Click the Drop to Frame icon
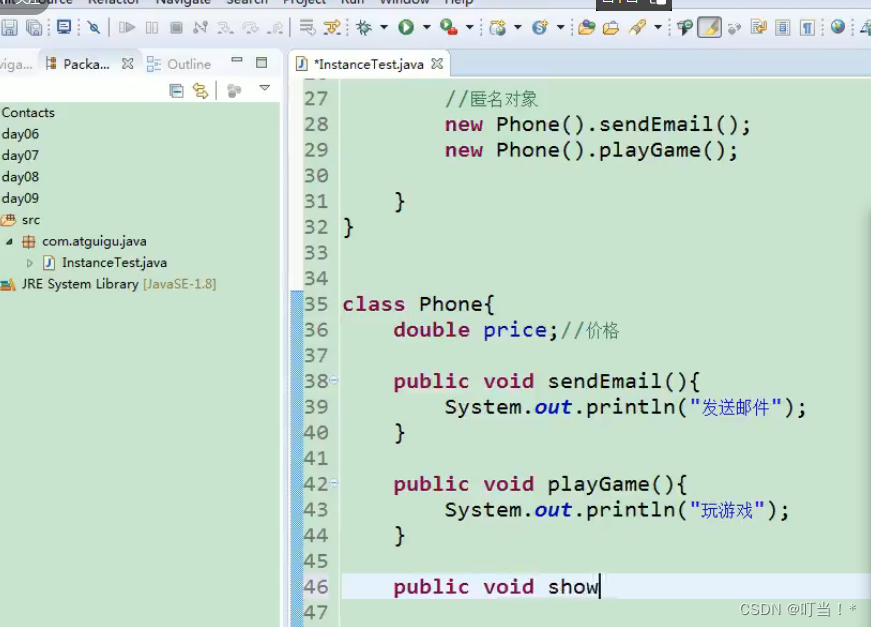 click(307, 27)
